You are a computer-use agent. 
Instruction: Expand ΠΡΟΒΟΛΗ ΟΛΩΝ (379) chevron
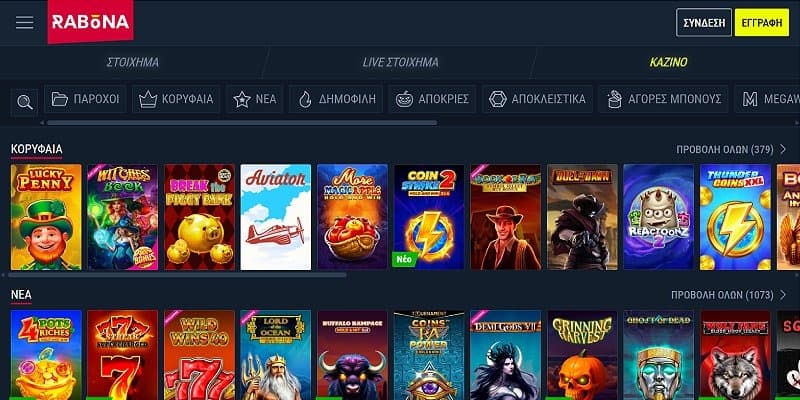783,149
